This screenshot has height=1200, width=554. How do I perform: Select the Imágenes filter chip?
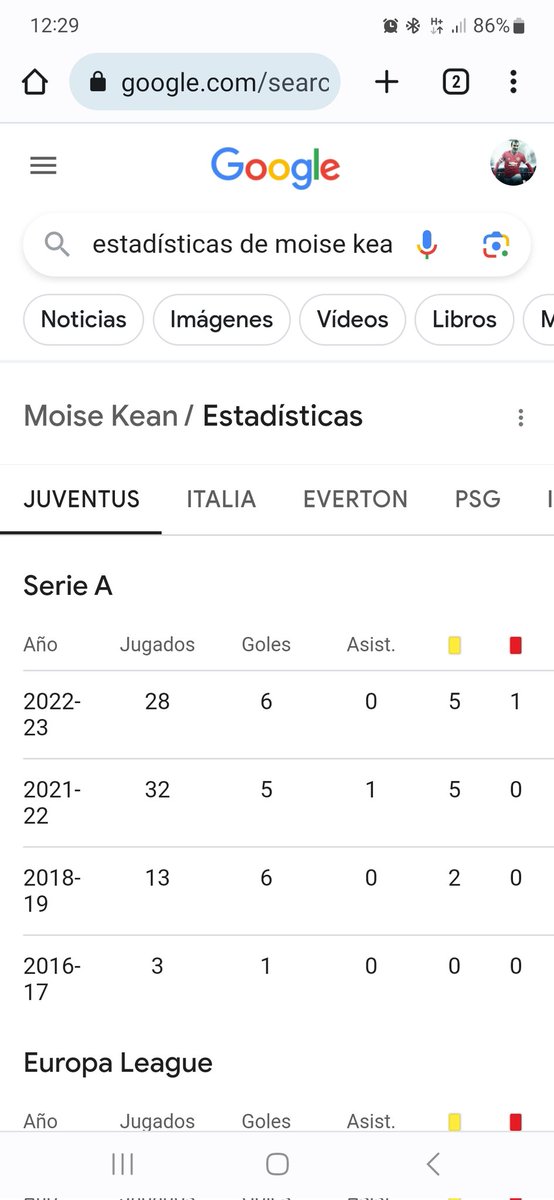[x=221, y=320]
